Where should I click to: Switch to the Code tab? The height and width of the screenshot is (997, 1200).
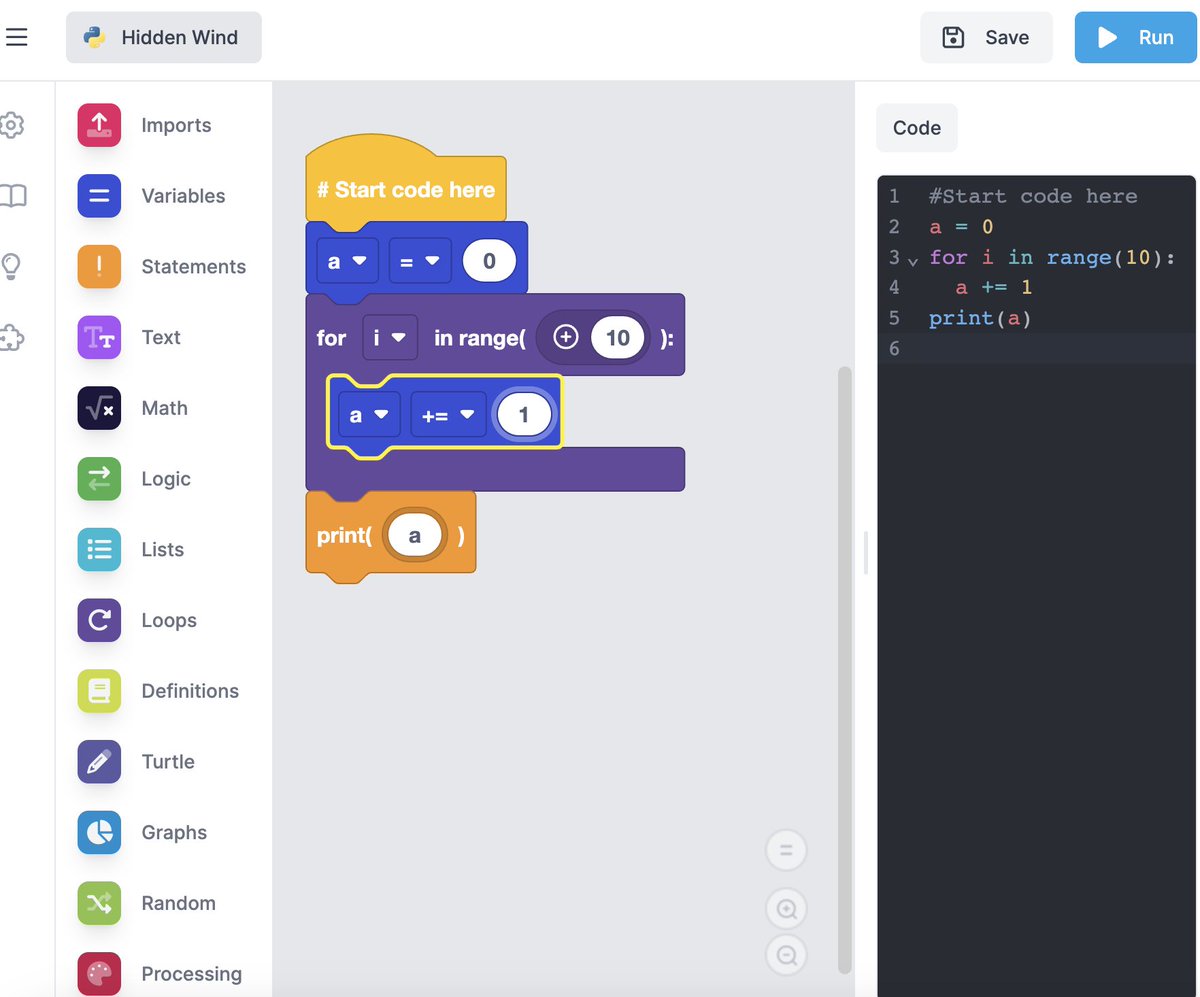[916, 127]
